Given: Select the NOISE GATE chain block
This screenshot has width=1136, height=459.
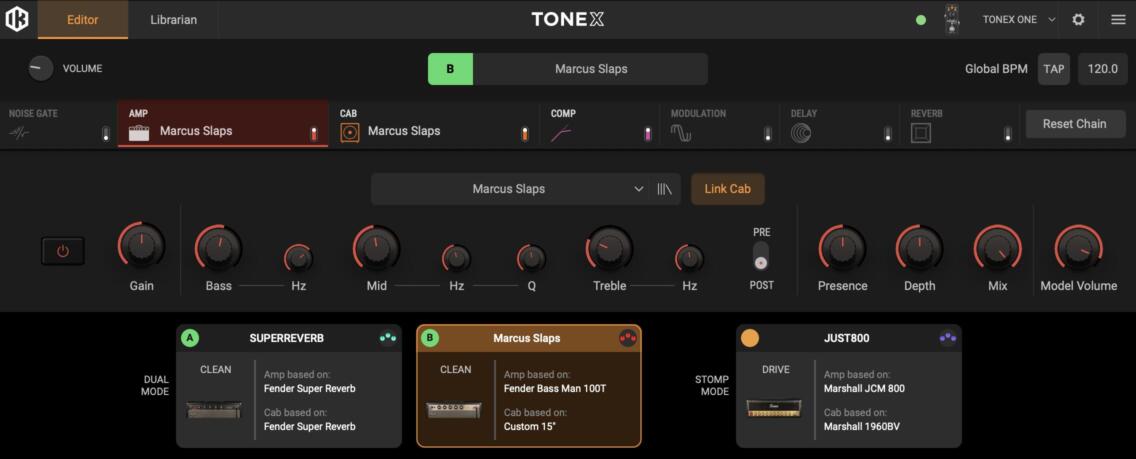Looking at the screenshot, I should 59,124.
